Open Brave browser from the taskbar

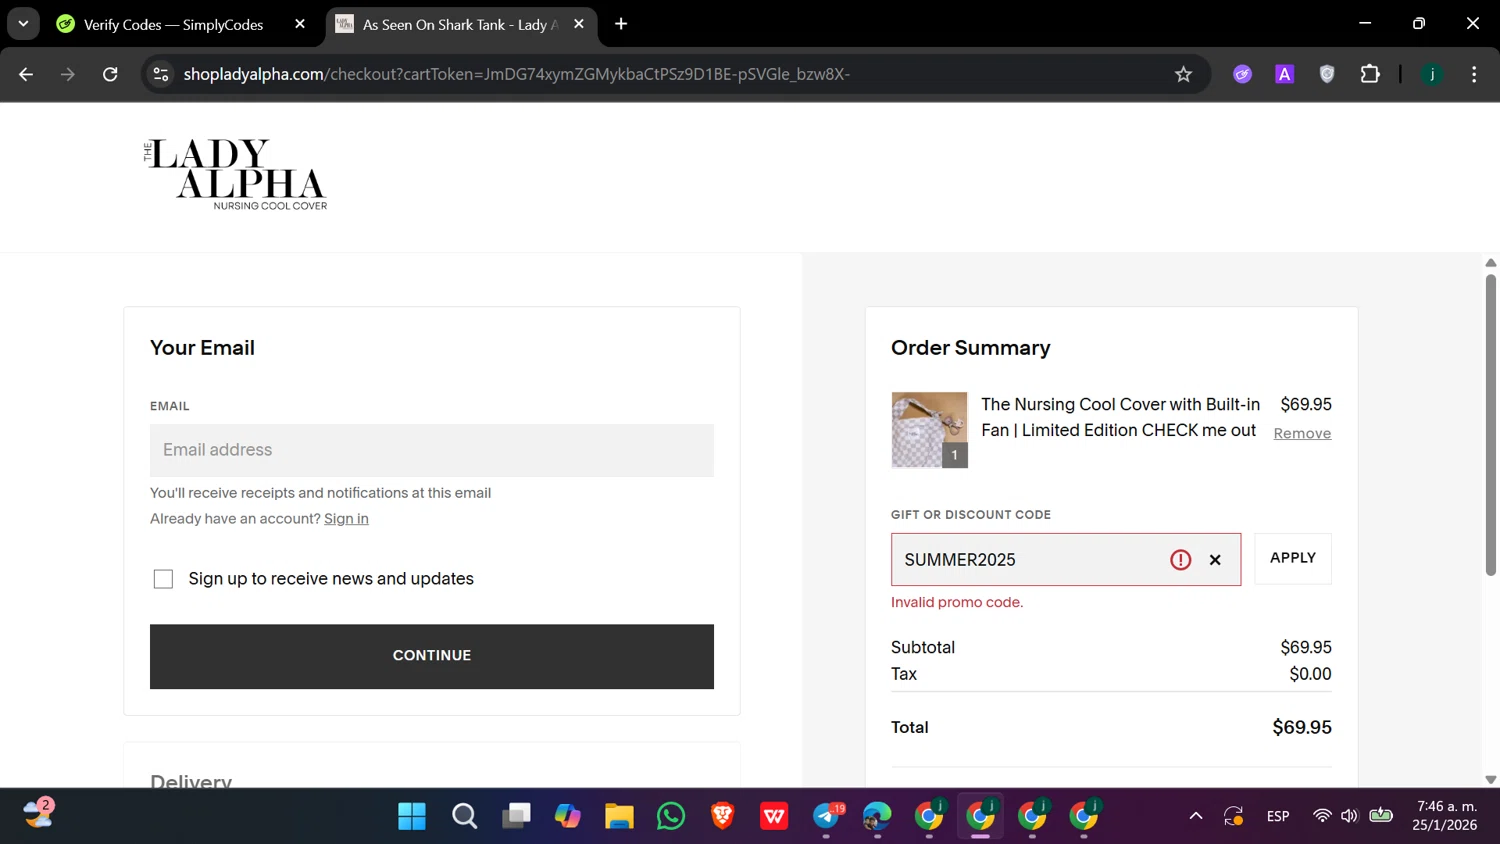coord(723,817)
